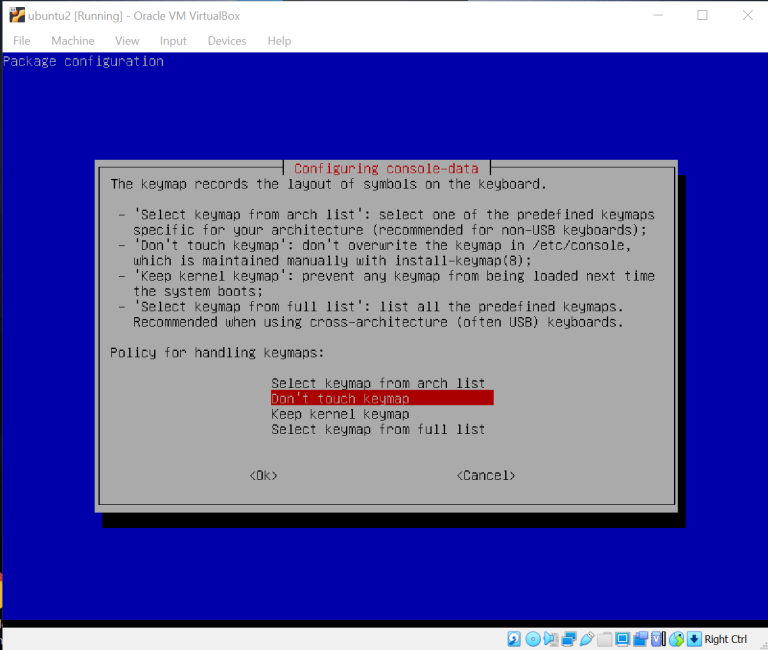This screenshot has width=768, height=650.
Task: Toggle the mouse integration status icon
Action: tap(676, 639)
